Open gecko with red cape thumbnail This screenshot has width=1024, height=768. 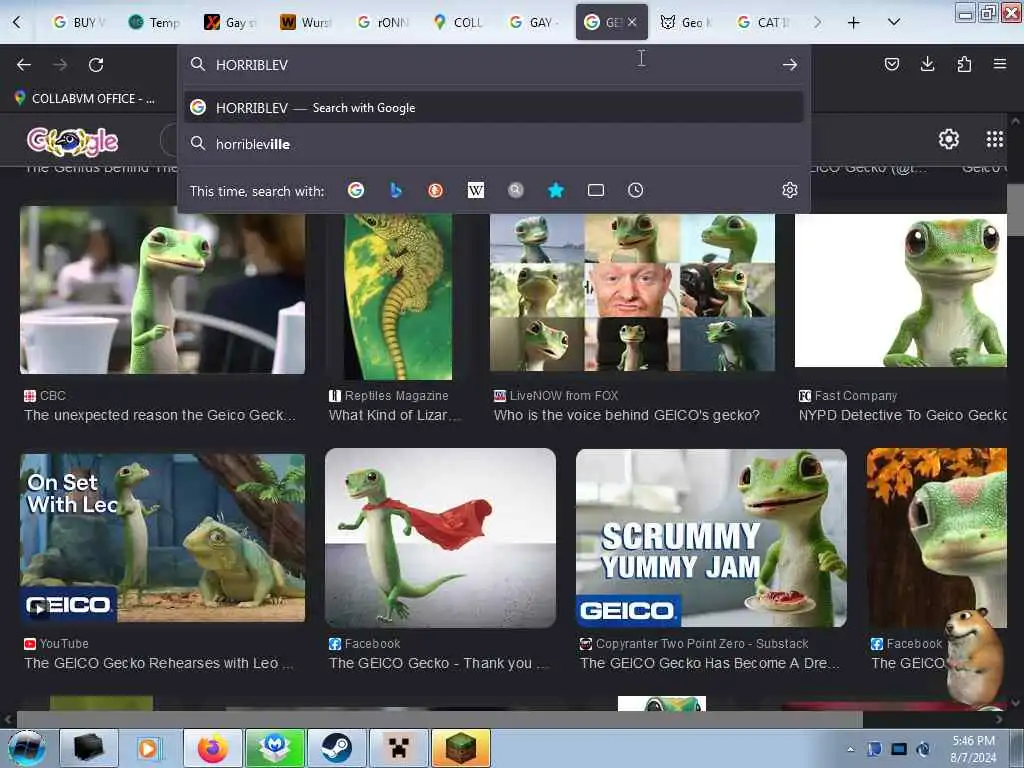[441, 538]
